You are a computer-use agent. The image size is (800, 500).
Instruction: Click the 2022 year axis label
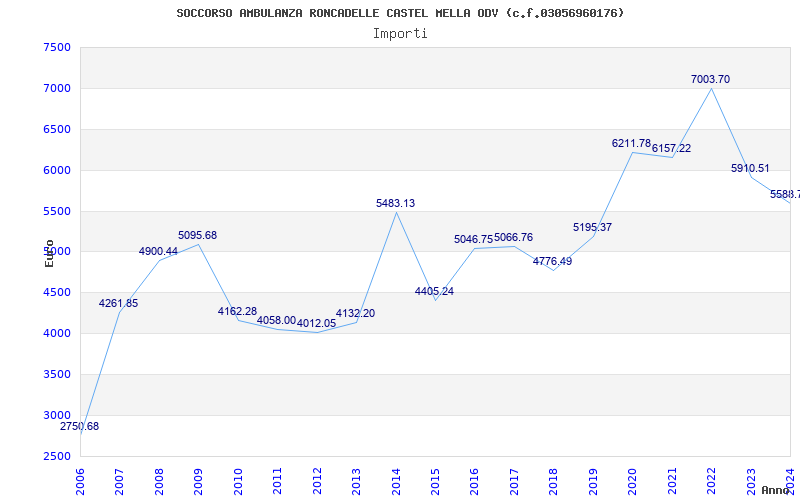pos(711,482)
